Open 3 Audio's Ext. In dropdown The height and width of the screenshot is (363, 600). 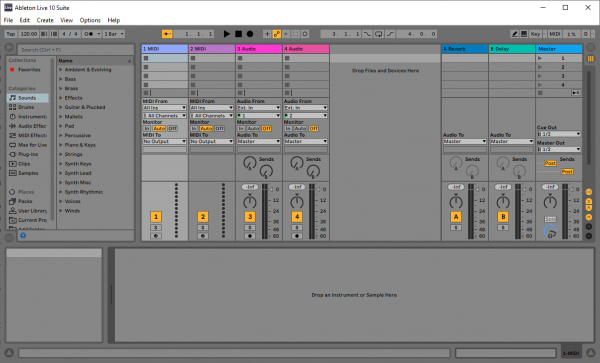259,108
